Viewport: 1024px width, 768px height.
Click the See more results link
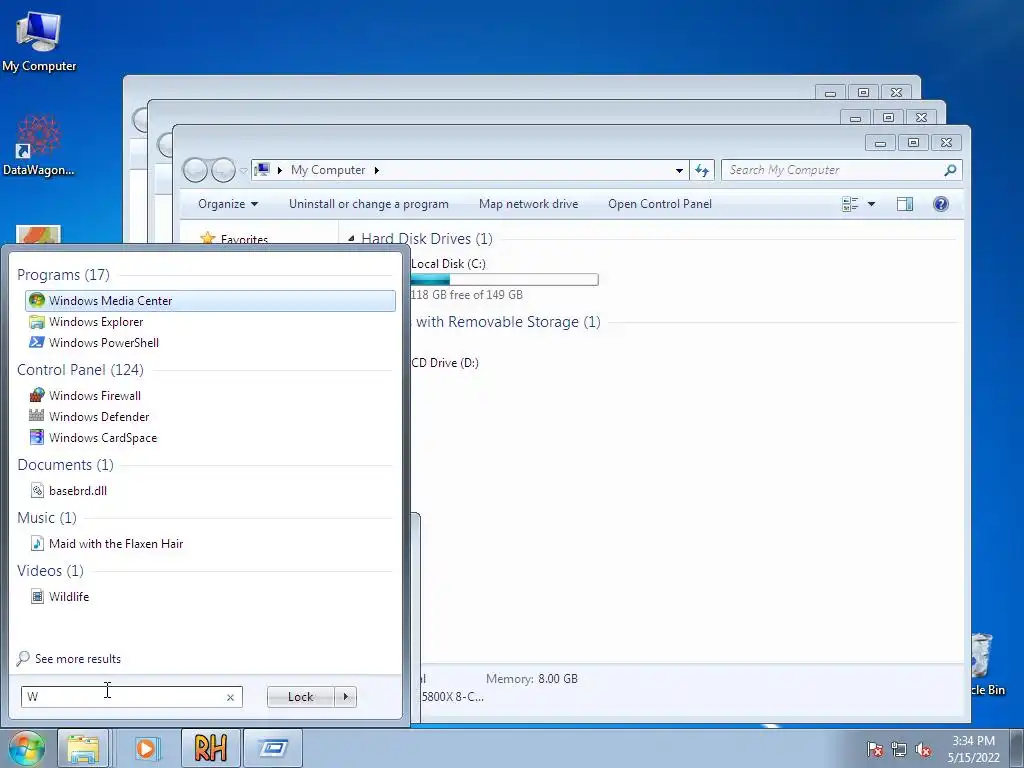tap(69, 658)
